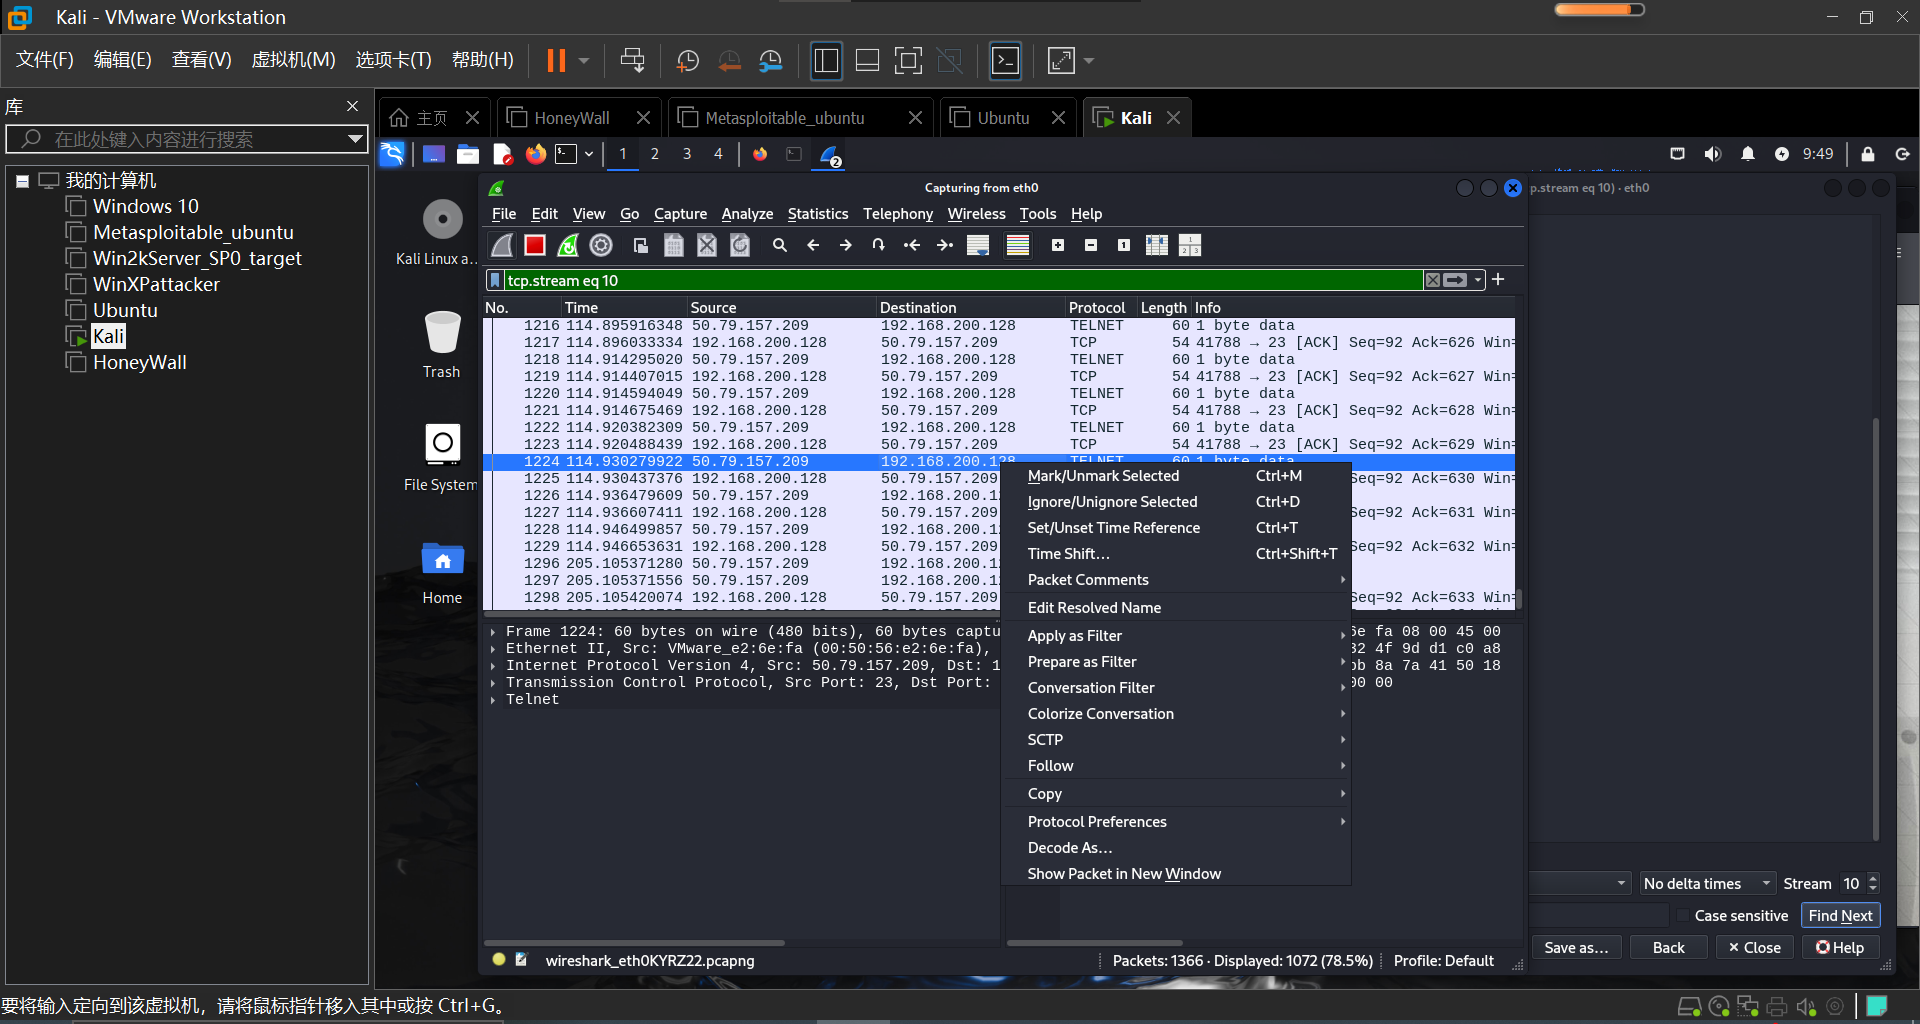The image size is (1920, 1024).
Task: Expand the Transmission Control Protocol row
Action: (493, 683)
